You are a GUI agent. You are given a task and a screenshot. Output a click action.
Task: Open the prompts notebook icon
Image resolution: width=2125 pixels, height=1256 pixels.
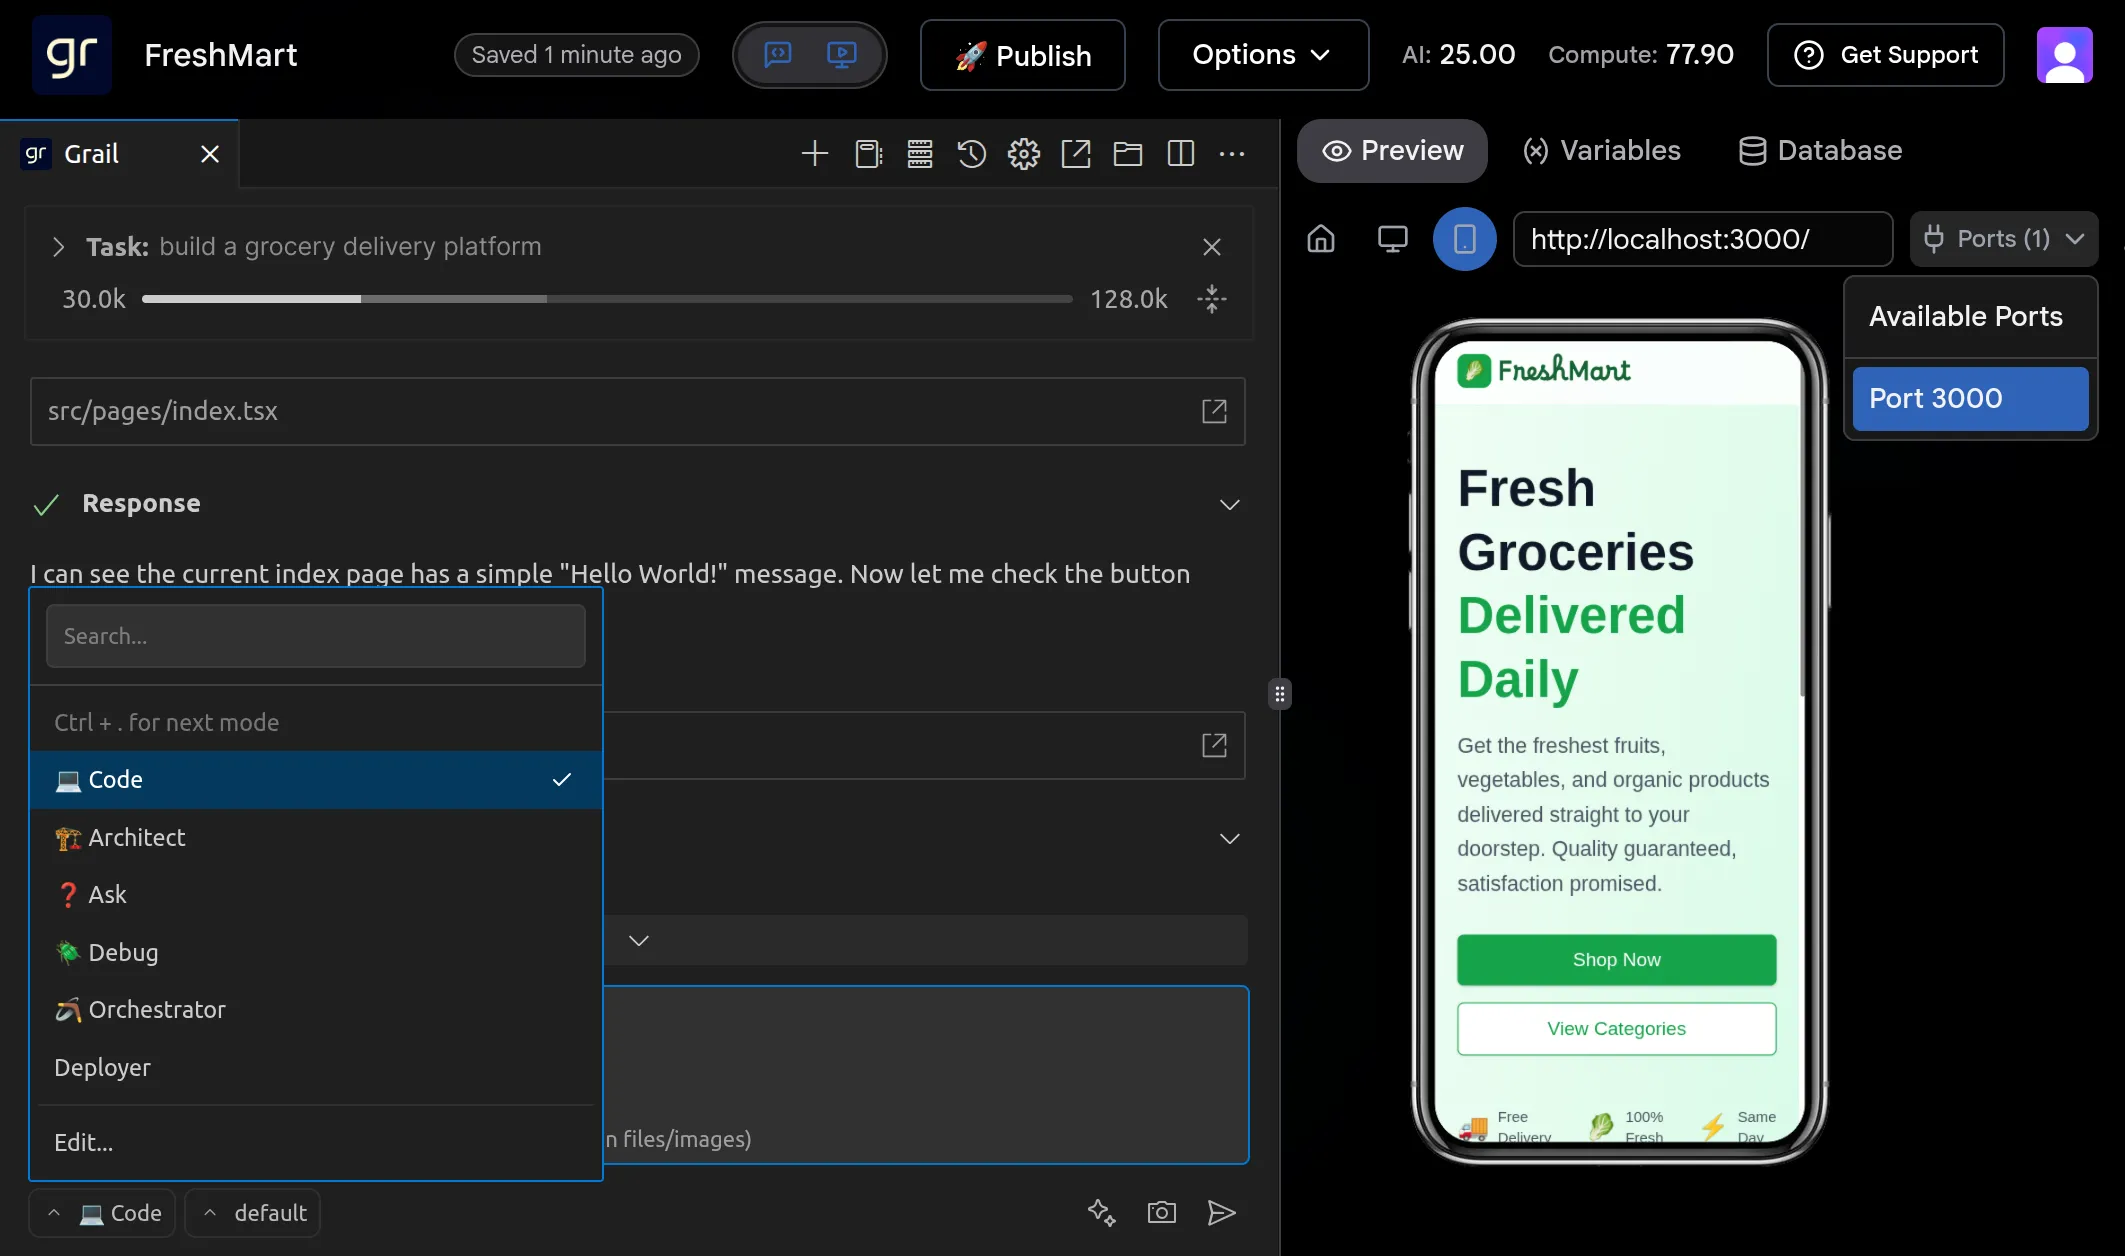[x=869, y=154]
